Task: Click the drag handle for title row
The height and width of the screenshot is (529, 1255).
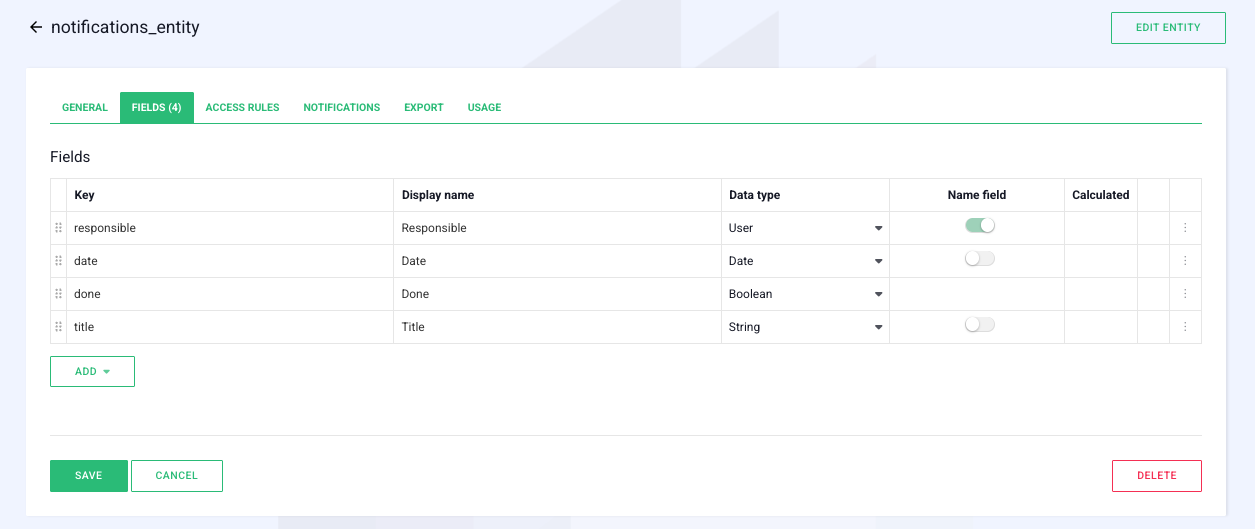Action: tap(59, 327)
